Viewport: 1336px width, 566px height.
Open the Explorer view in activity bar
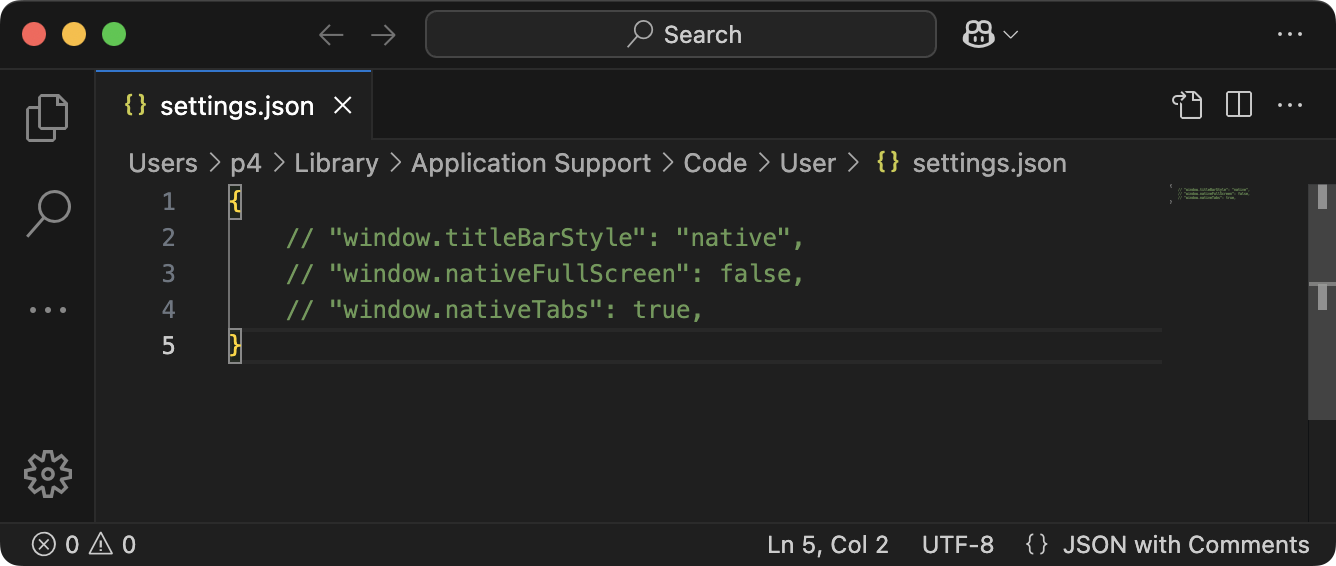coord(47,117)
